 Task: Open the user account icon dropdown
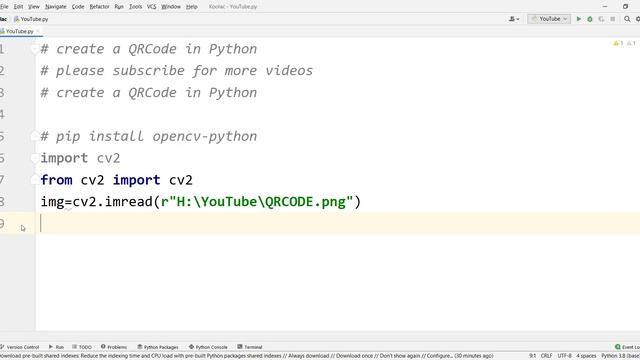514,19
